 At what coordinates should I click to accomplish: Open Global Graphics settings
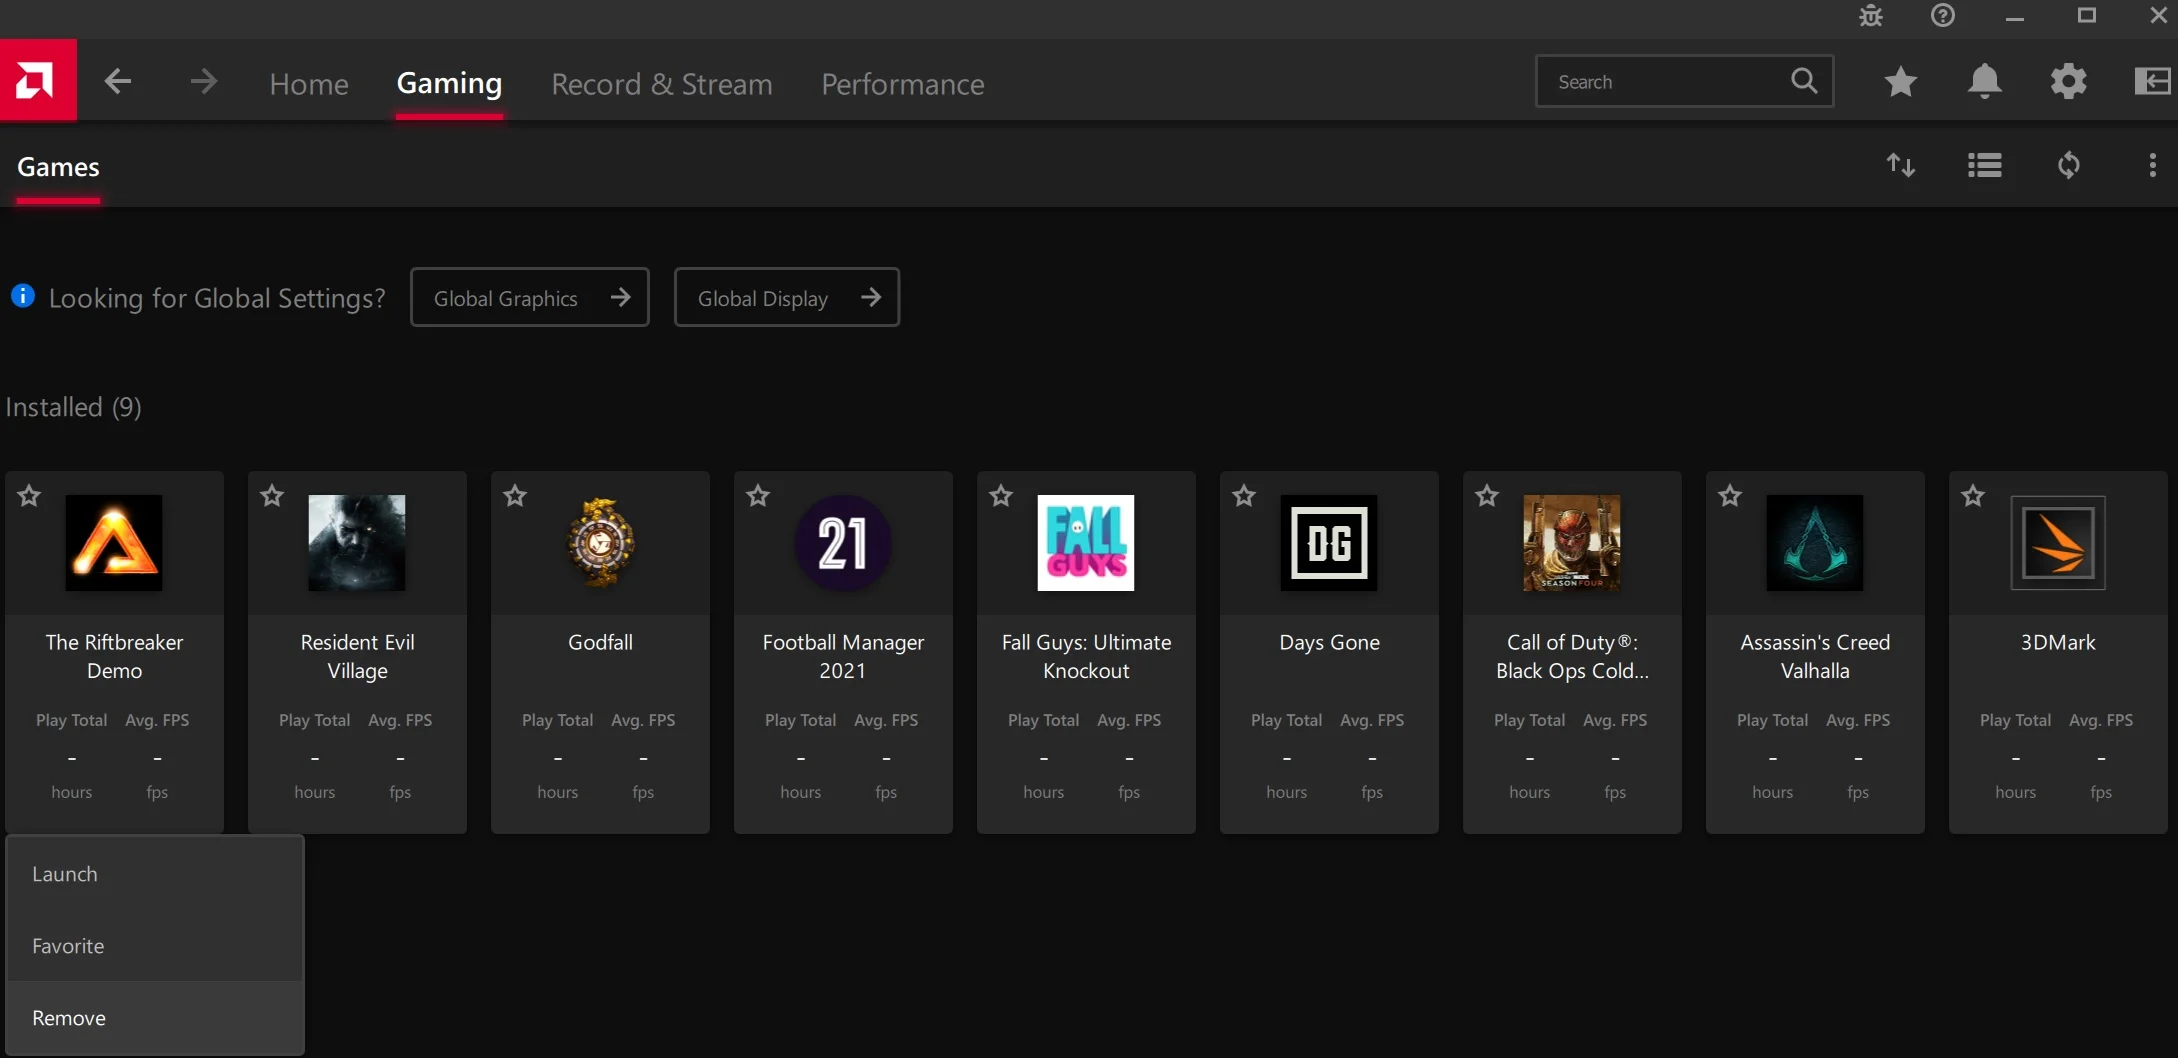[530, 297]
